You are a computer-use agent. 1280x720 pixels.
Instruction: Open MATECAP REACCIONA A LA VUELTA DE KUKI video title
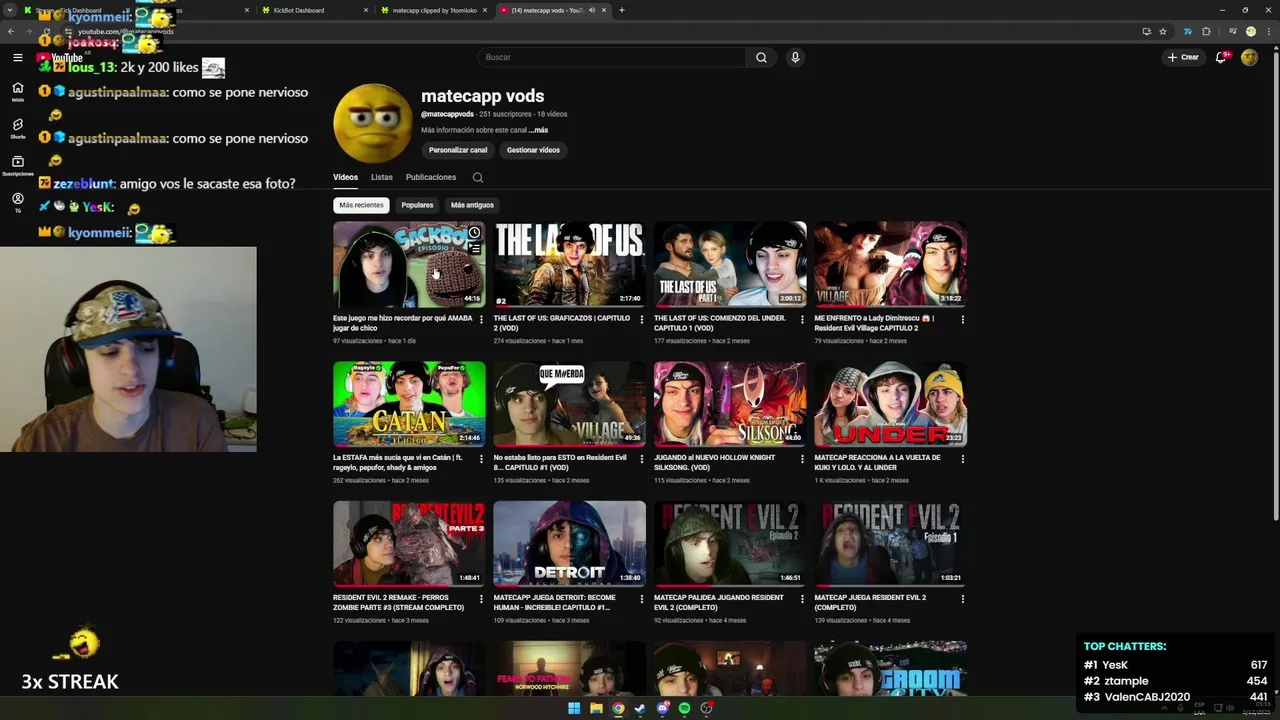pos(877,462)
